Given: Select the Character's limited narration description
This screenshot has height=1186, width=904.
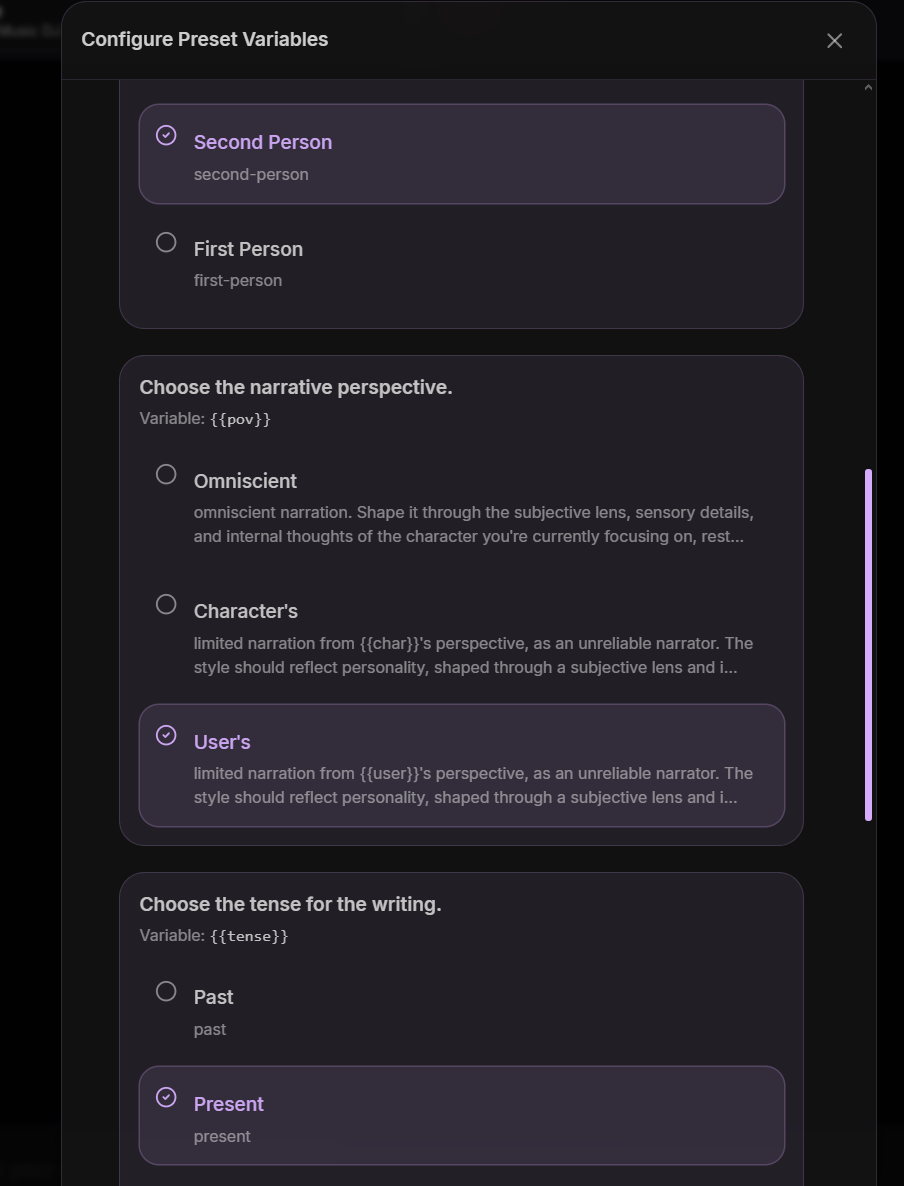Looking at the screenshot, I should coord(473,655).
